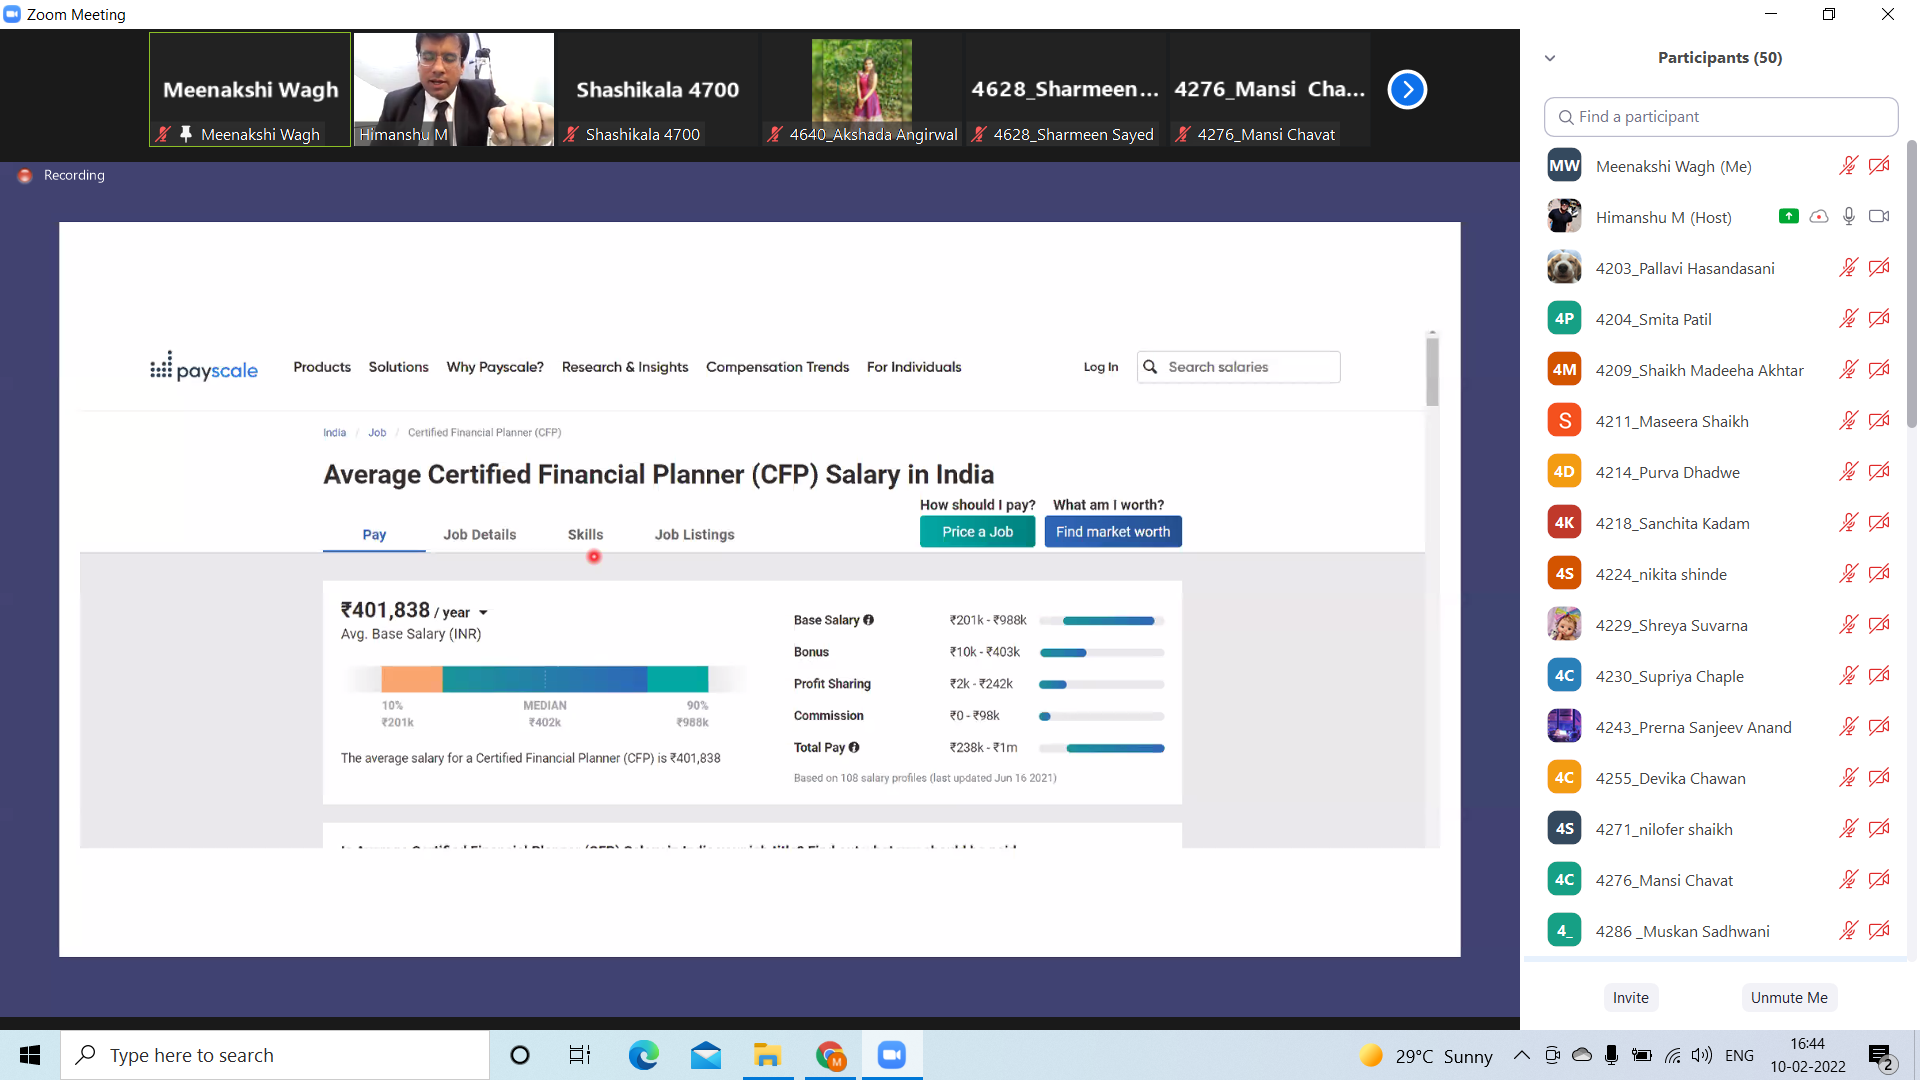The width and height of the screenshot is (1920, 1080).
Task: Click Unmute Me button
Action: coord(1788,997)
